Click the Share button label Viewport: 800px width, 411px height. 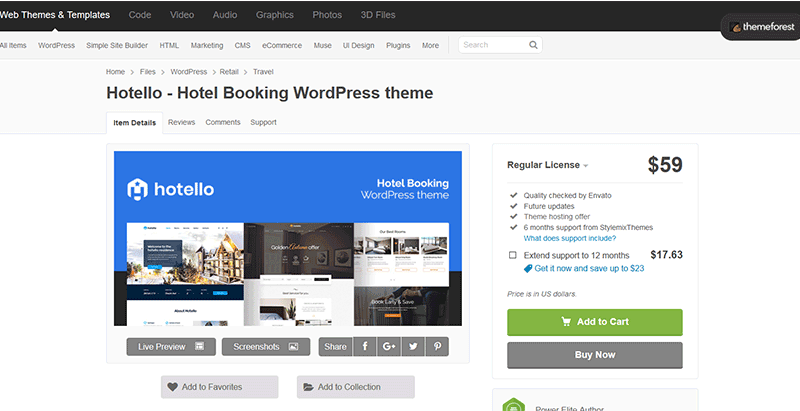pos(335,347)
